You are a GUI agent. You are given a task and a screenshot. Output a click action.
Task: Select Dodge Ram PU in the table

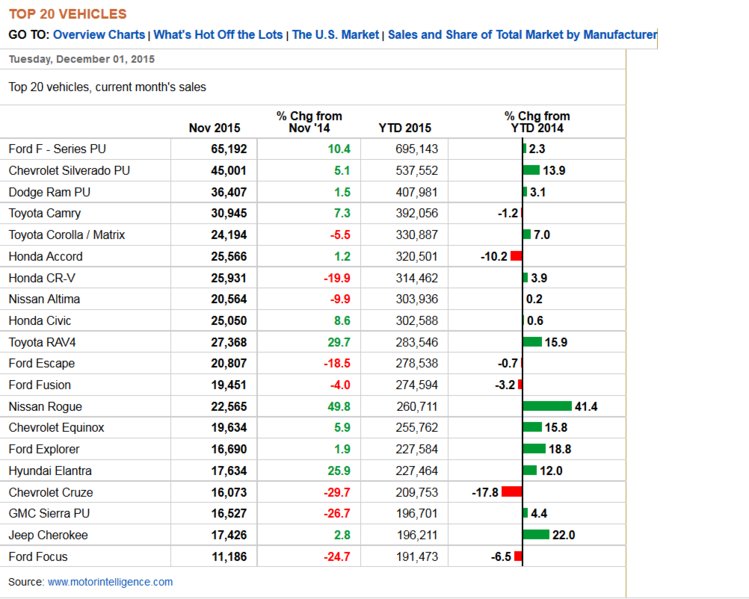(50, 192)
